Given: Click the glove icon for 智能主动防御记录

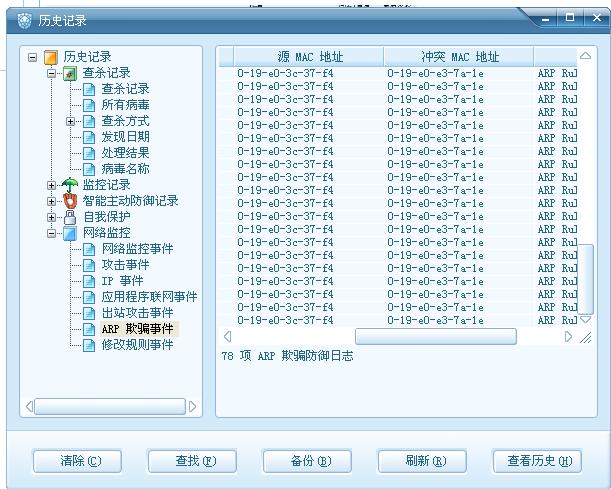Looking at the screenshot, I should 70,201.
